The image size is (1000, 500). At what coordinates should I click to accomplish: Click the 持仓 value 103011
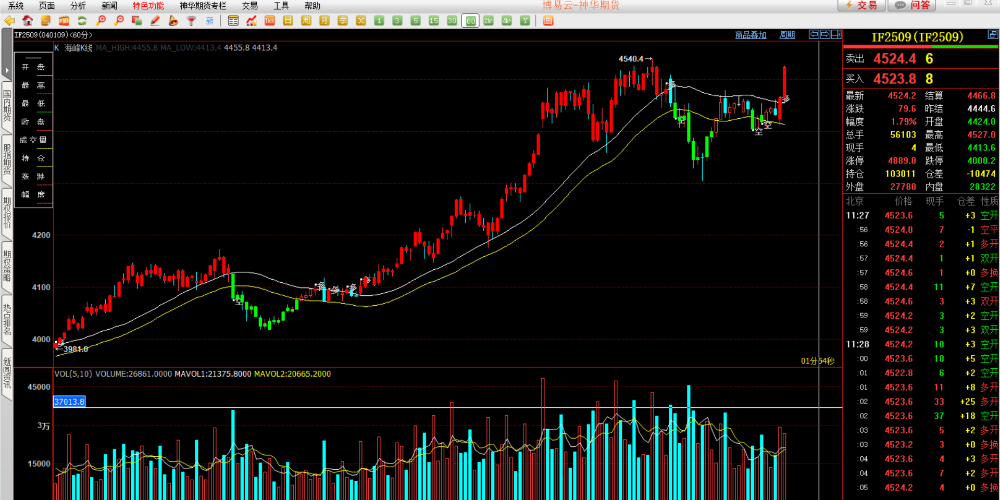coord(901,173)
